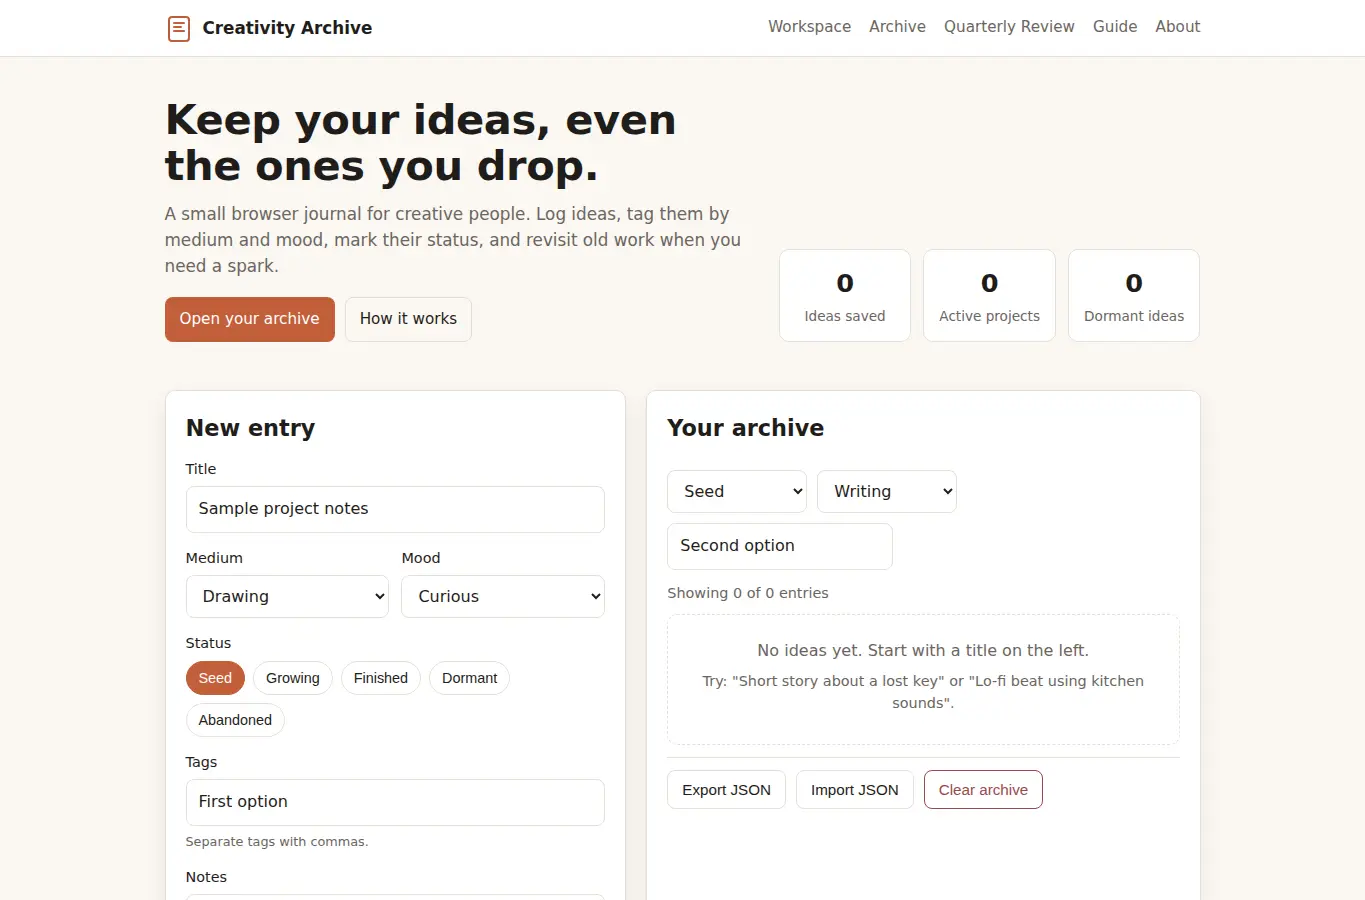
Task: Click the Dormant ideas stat card
Action: coord(1134,296)
